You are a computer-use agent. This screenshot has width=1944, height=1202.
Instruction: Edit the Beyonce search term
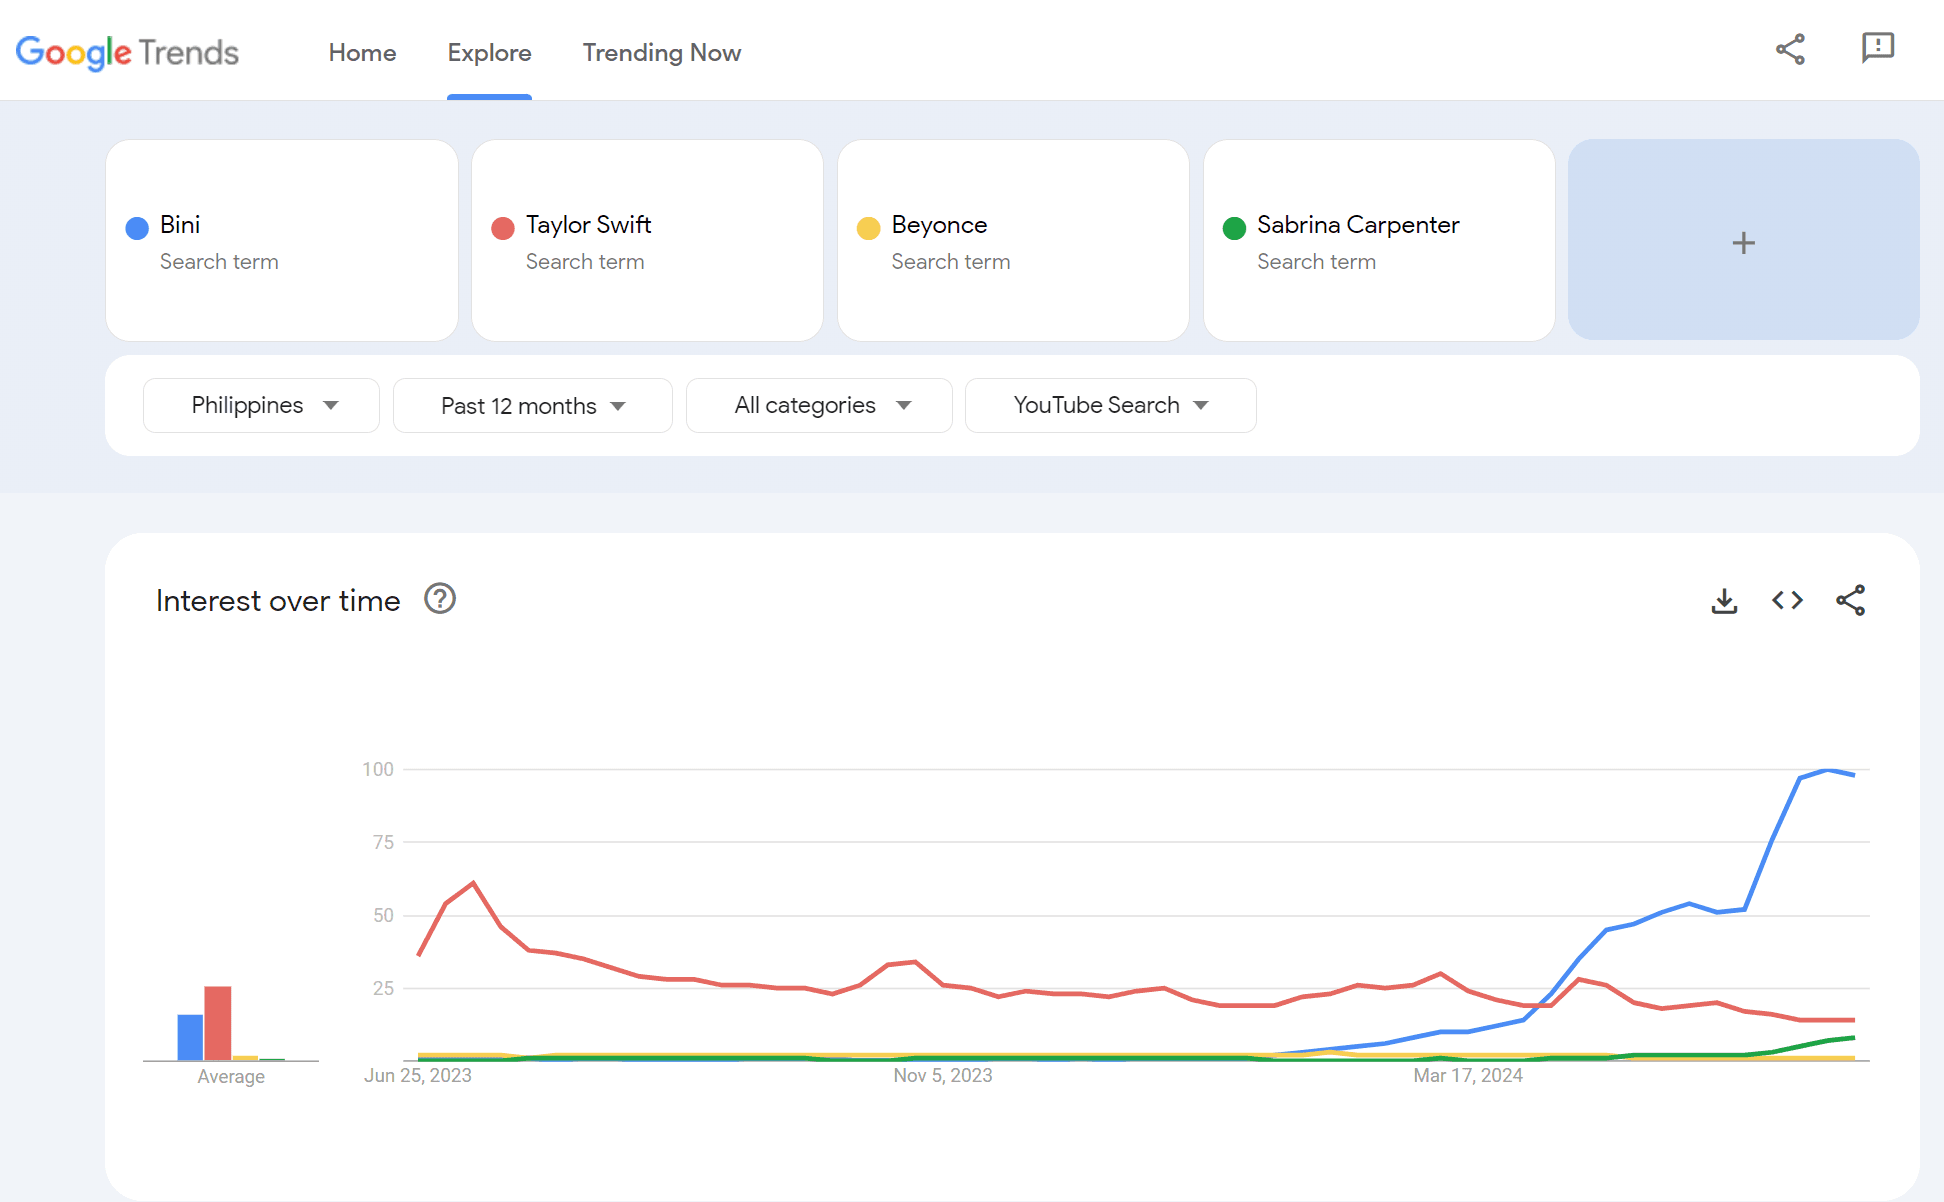pyautogui.click(x=1013, y=240)
